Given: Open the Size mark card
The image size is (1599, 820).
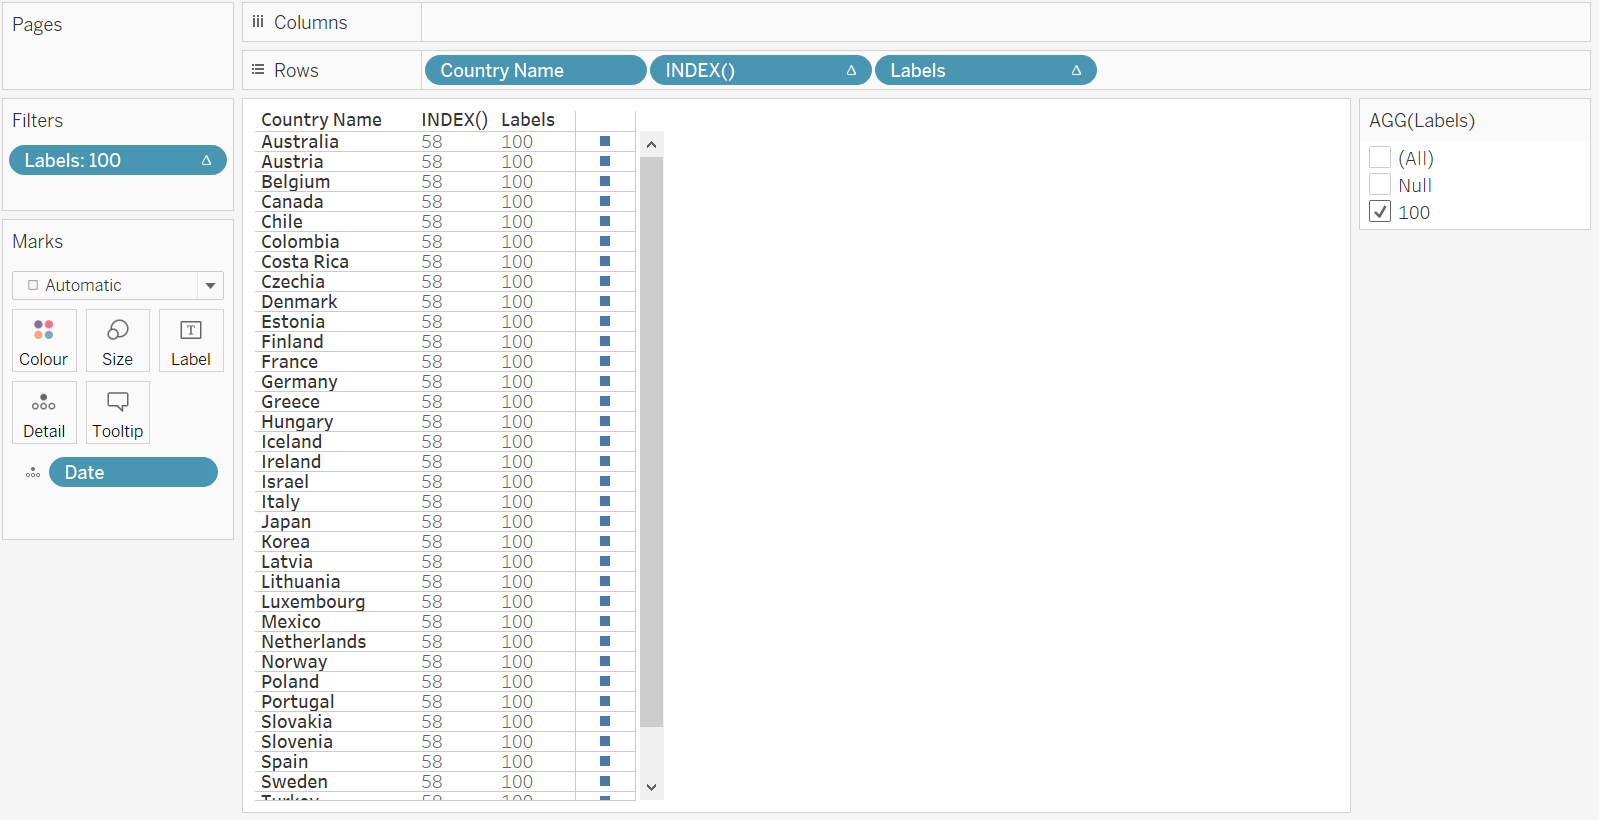Looking at the screenshot, I should click(x=117, y=341).
